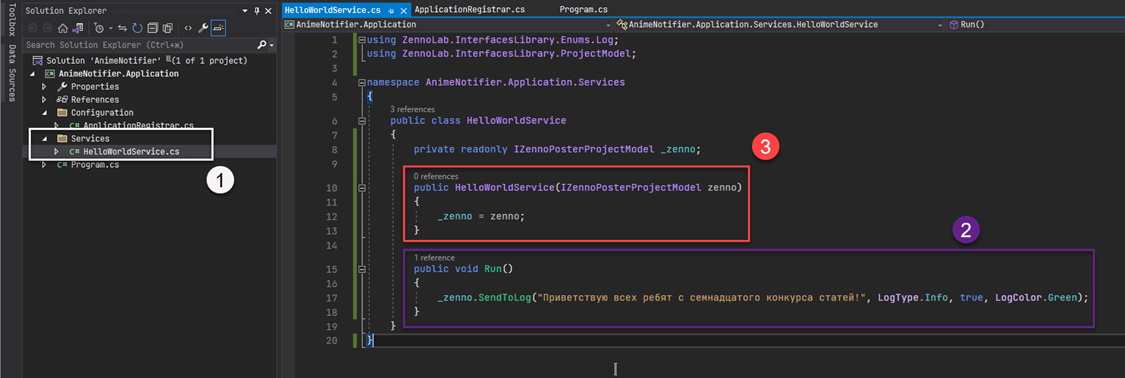1125x378 pixels.
Task: Toggle the Preview Selected Items button
Action: 219,29
